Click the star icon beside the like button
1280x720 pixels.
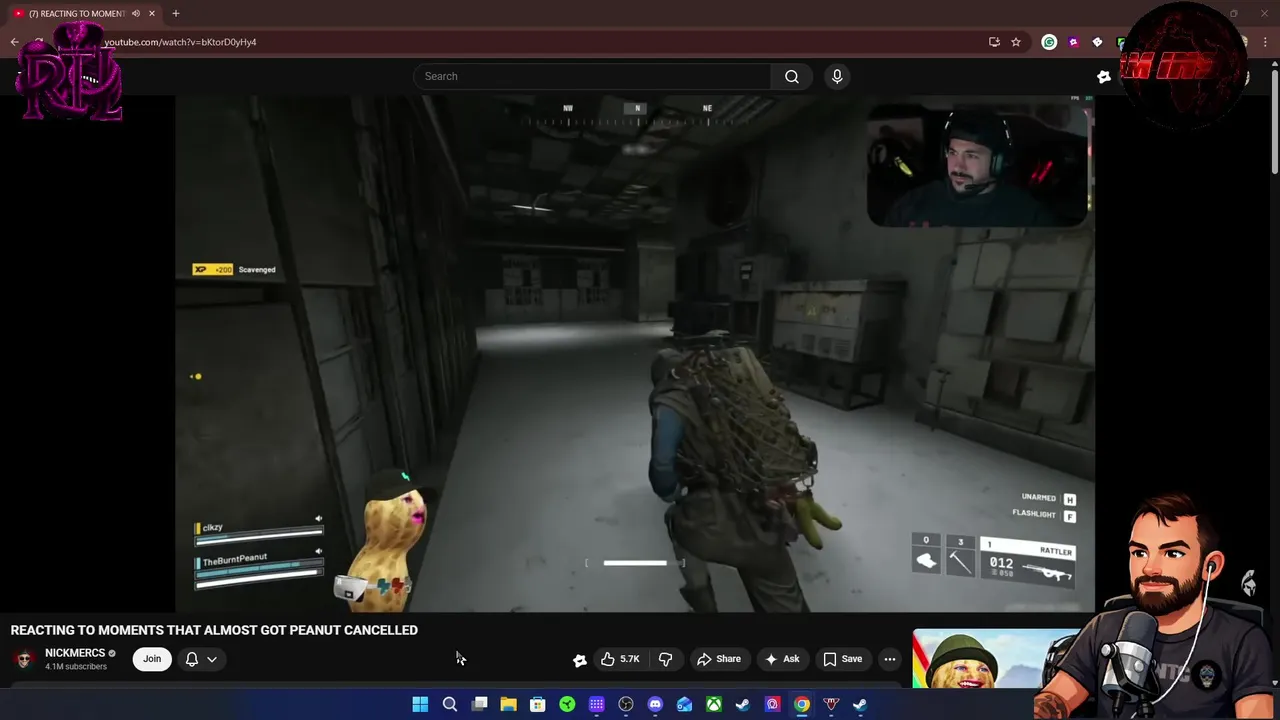tap(579, 659)
